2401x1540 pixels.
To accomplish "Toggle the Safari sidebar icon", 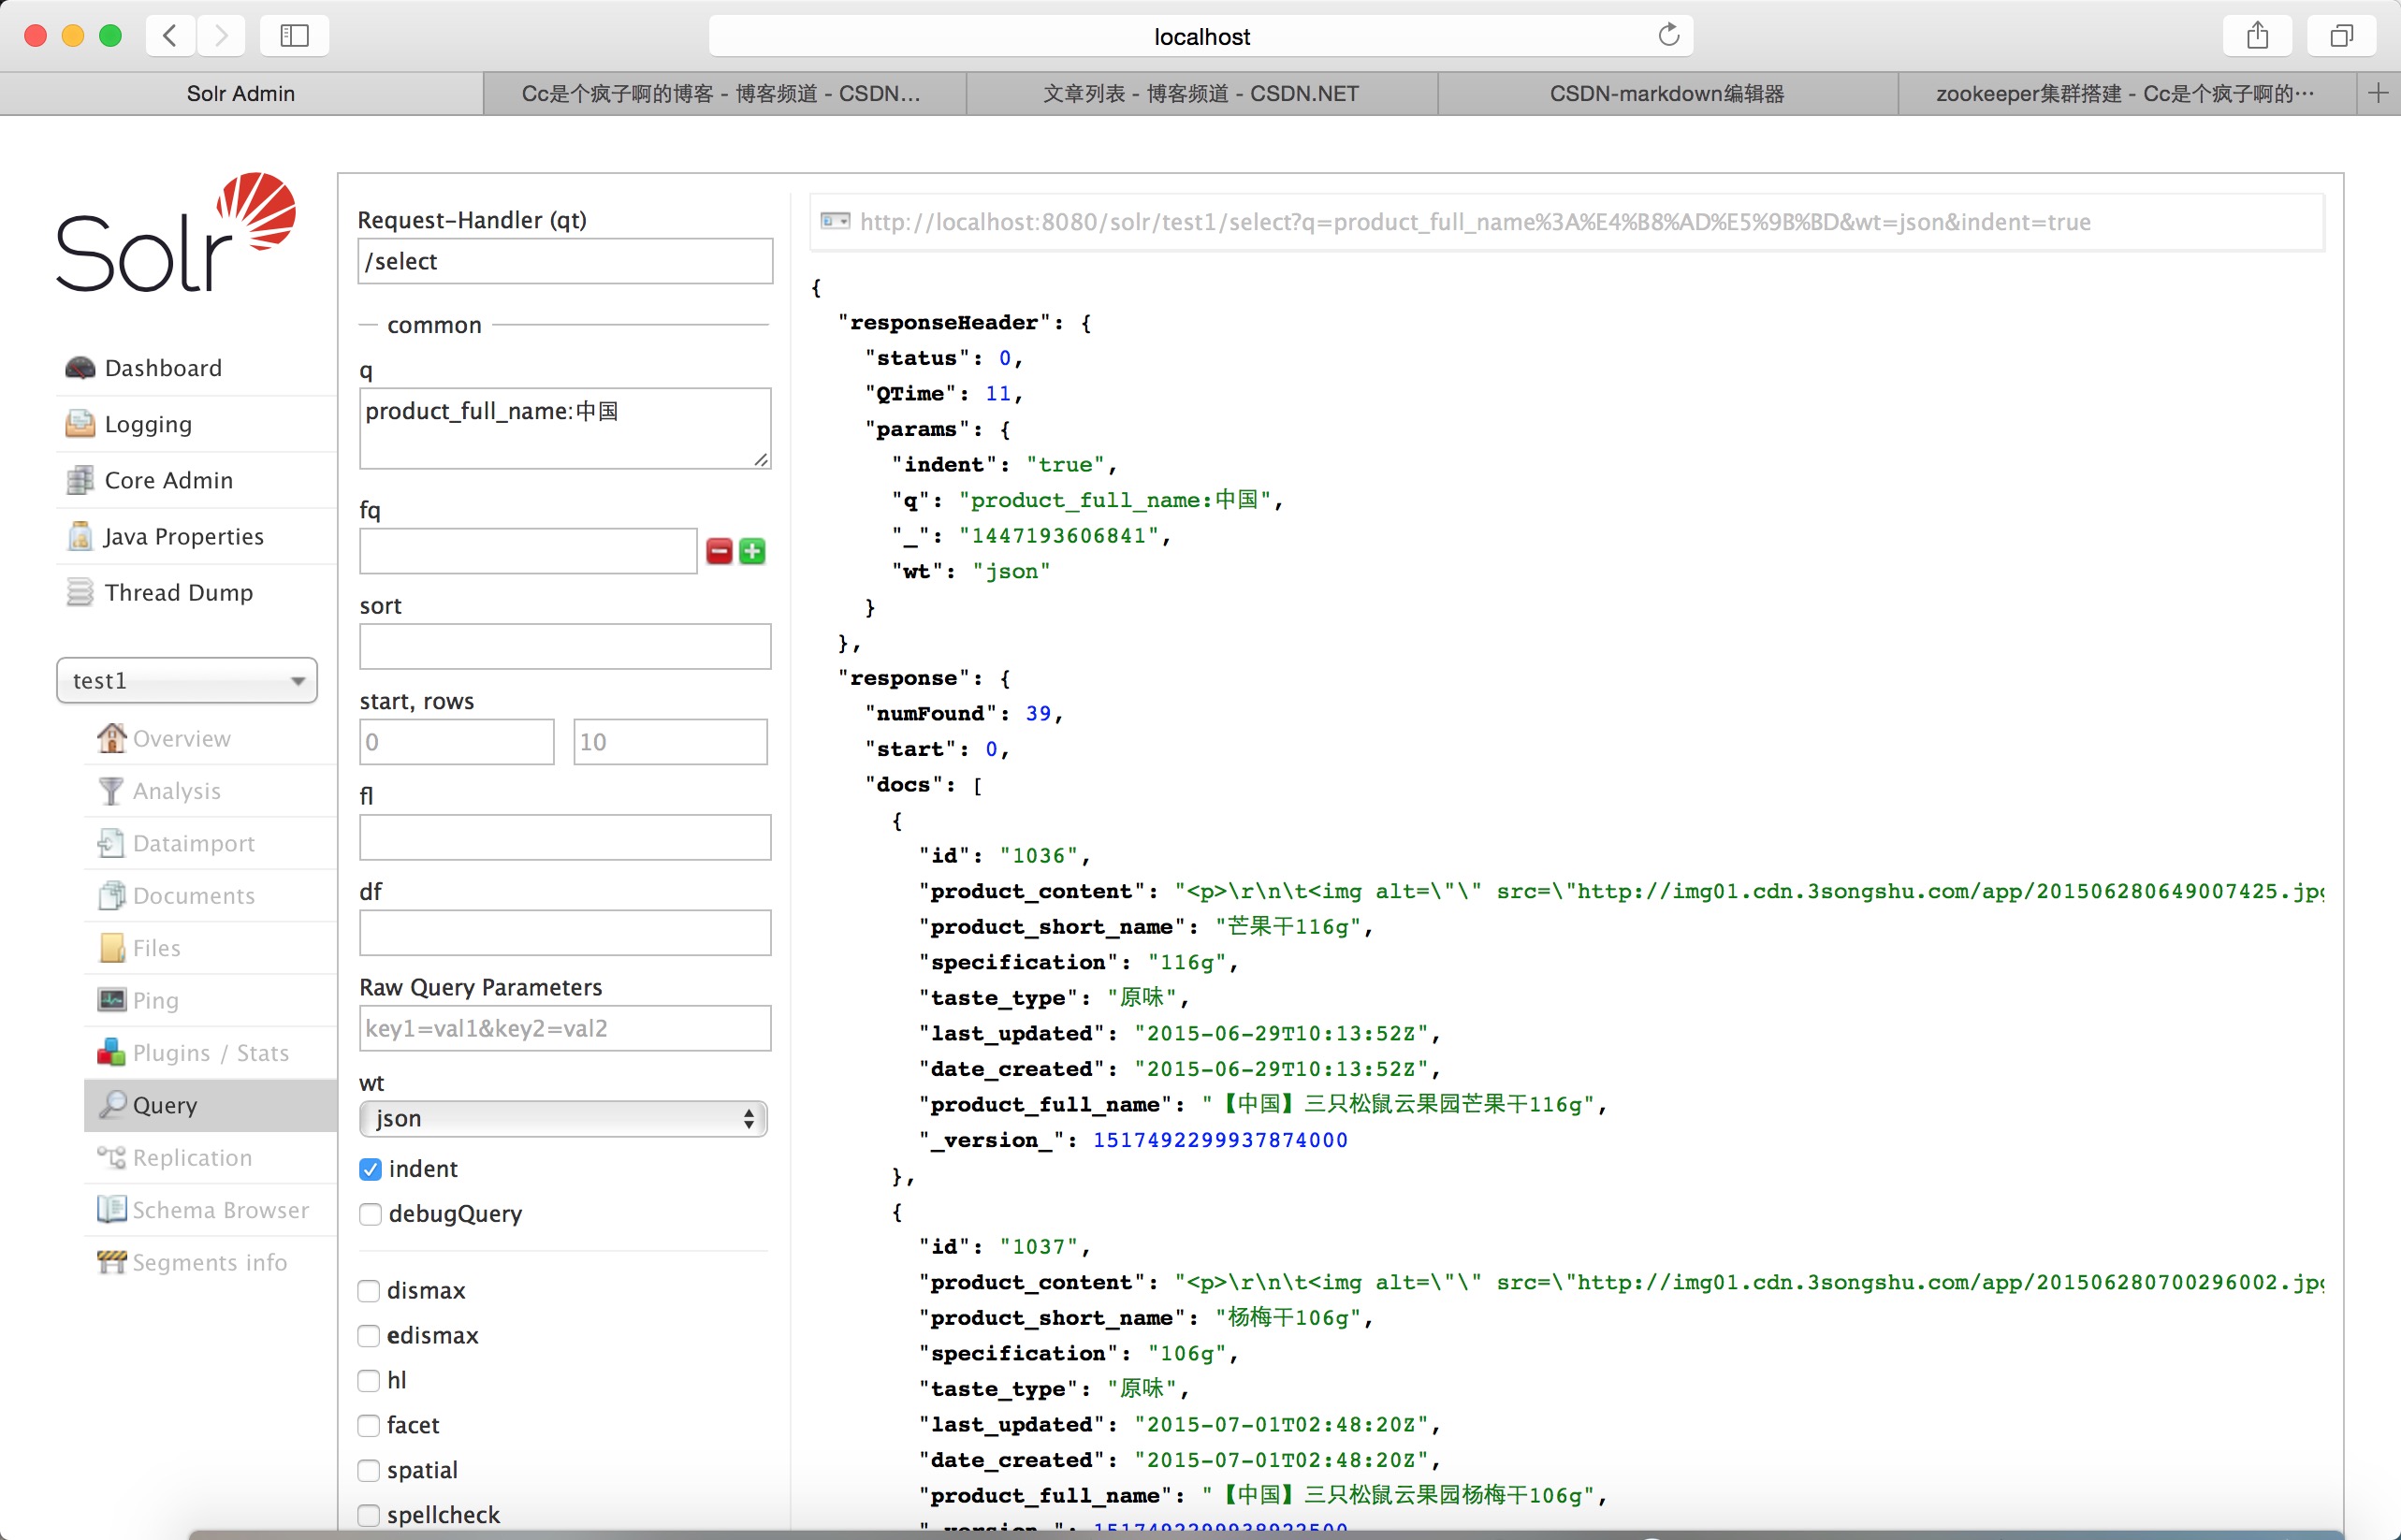I will tap(294, 36).
